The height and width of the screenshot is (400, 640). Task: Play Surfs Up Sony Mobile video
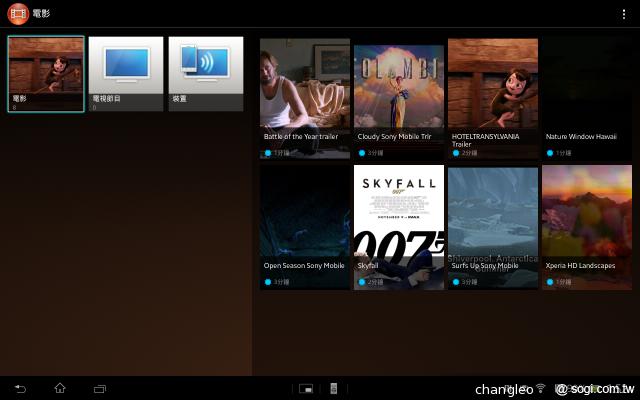tap(493, 227)
